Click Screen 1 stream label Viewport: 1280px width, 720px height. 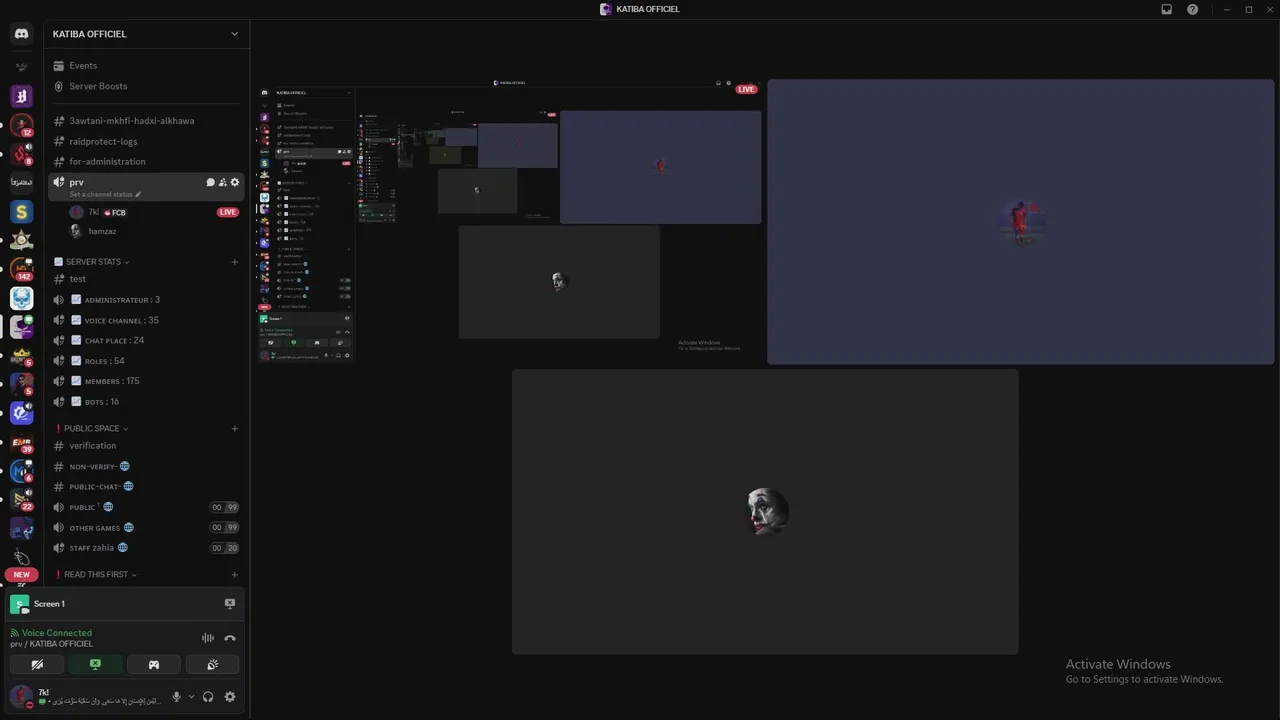coord(49,604)
